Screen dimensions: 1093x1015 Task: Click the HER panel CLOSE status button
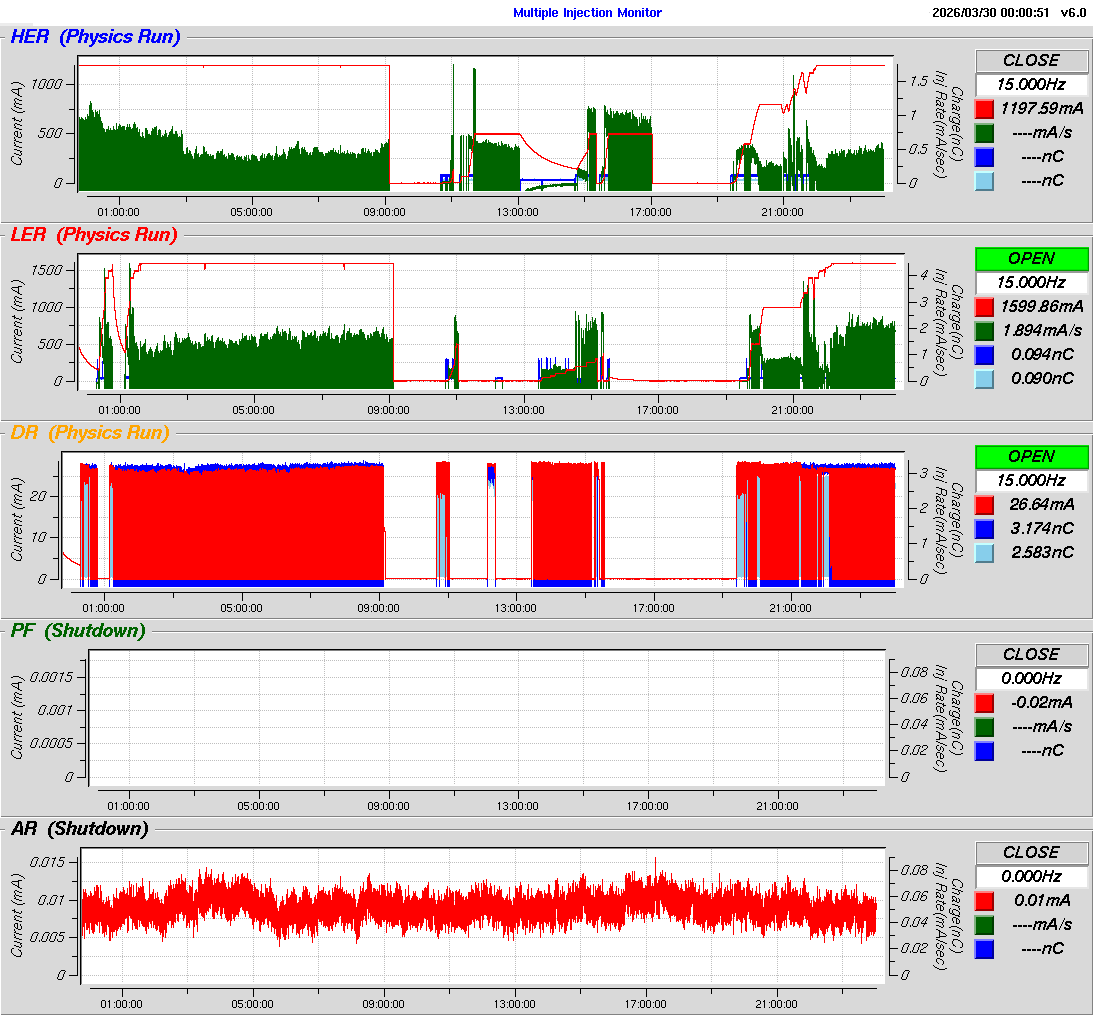click(1031, 61)
